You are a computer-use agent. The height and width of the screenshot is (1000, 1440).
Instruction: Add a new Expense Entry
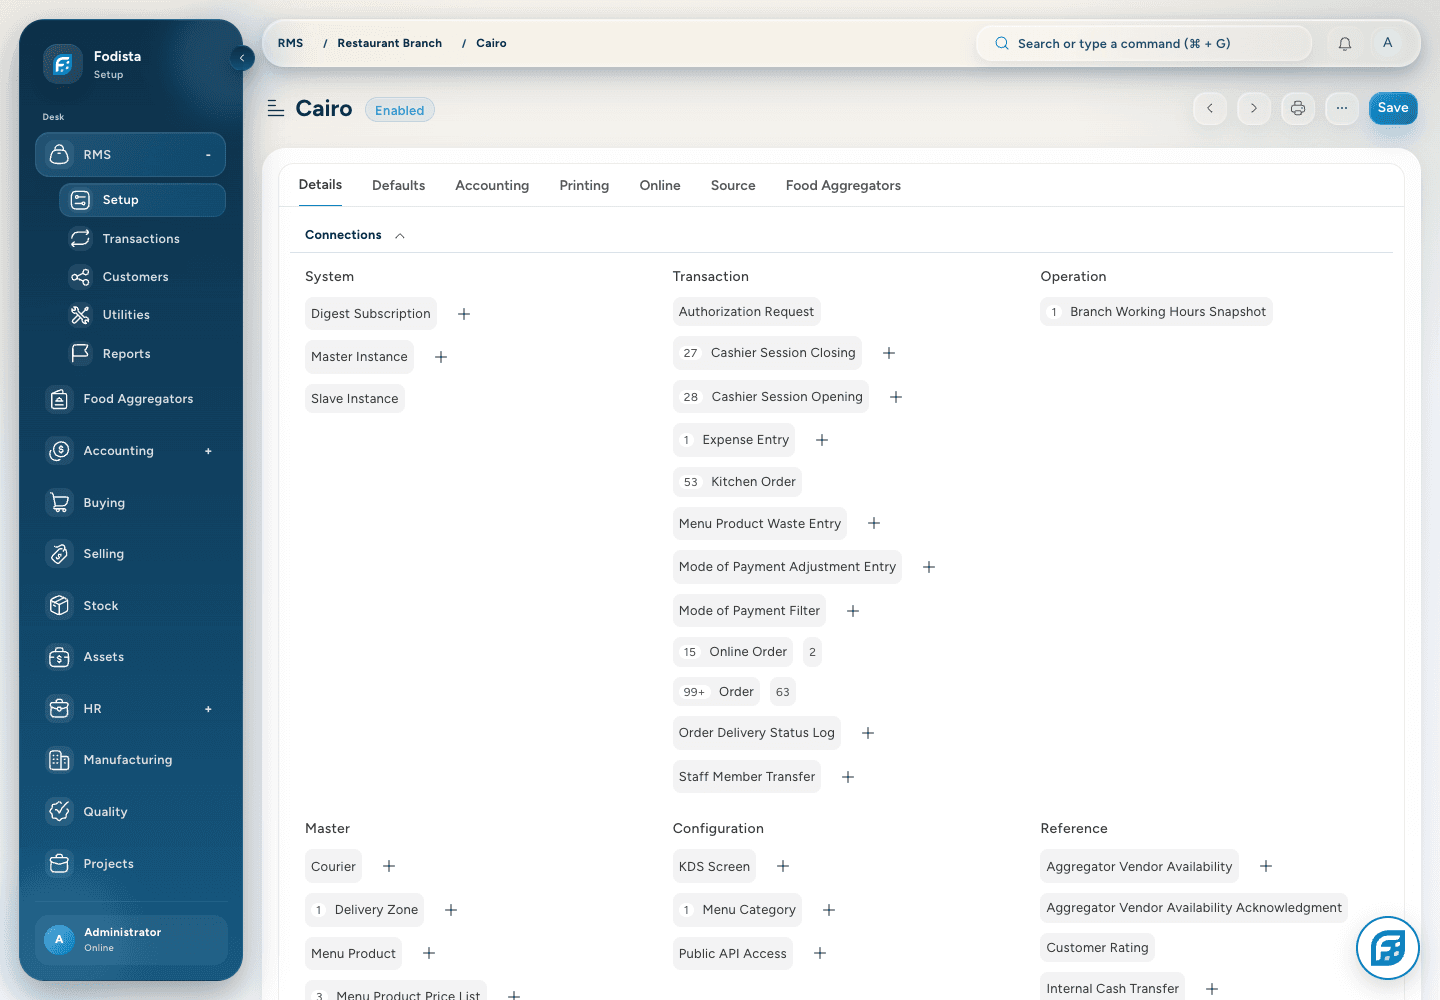[822, 440]
